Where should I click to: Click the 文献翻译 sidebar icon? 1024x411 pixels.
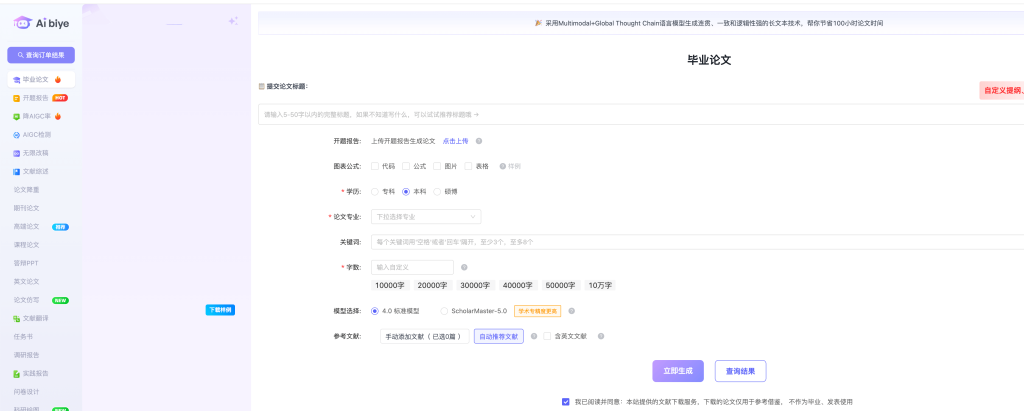17,318
